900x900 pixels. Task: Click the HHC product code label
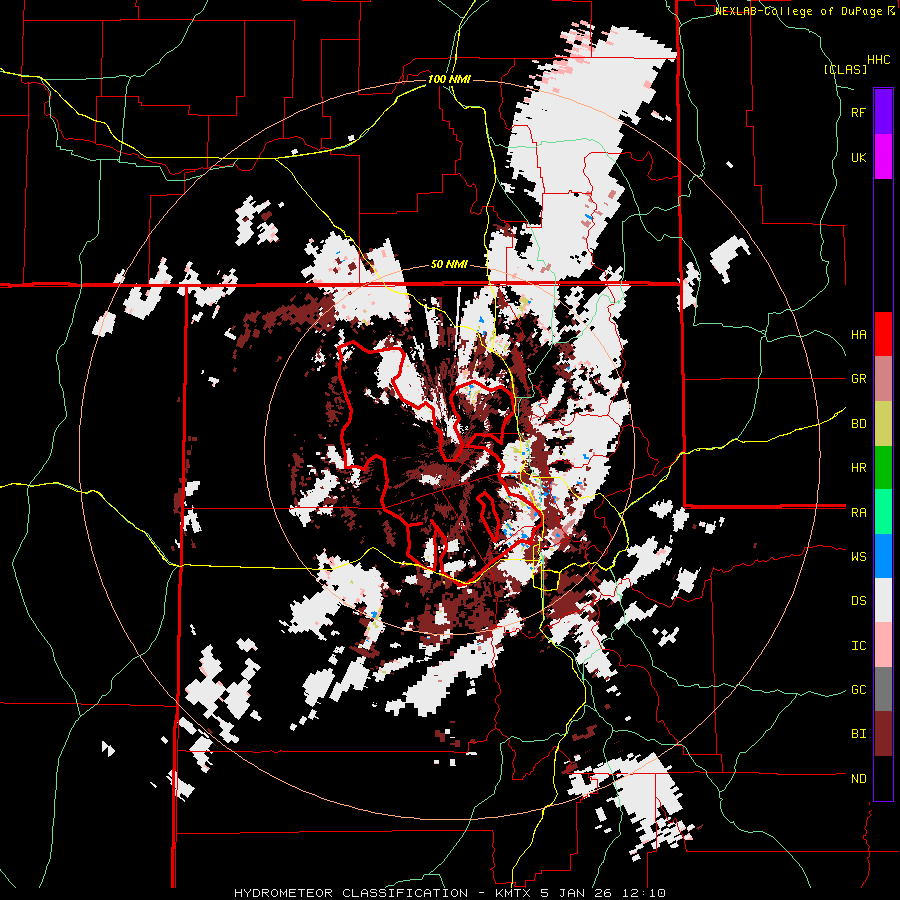879,60
